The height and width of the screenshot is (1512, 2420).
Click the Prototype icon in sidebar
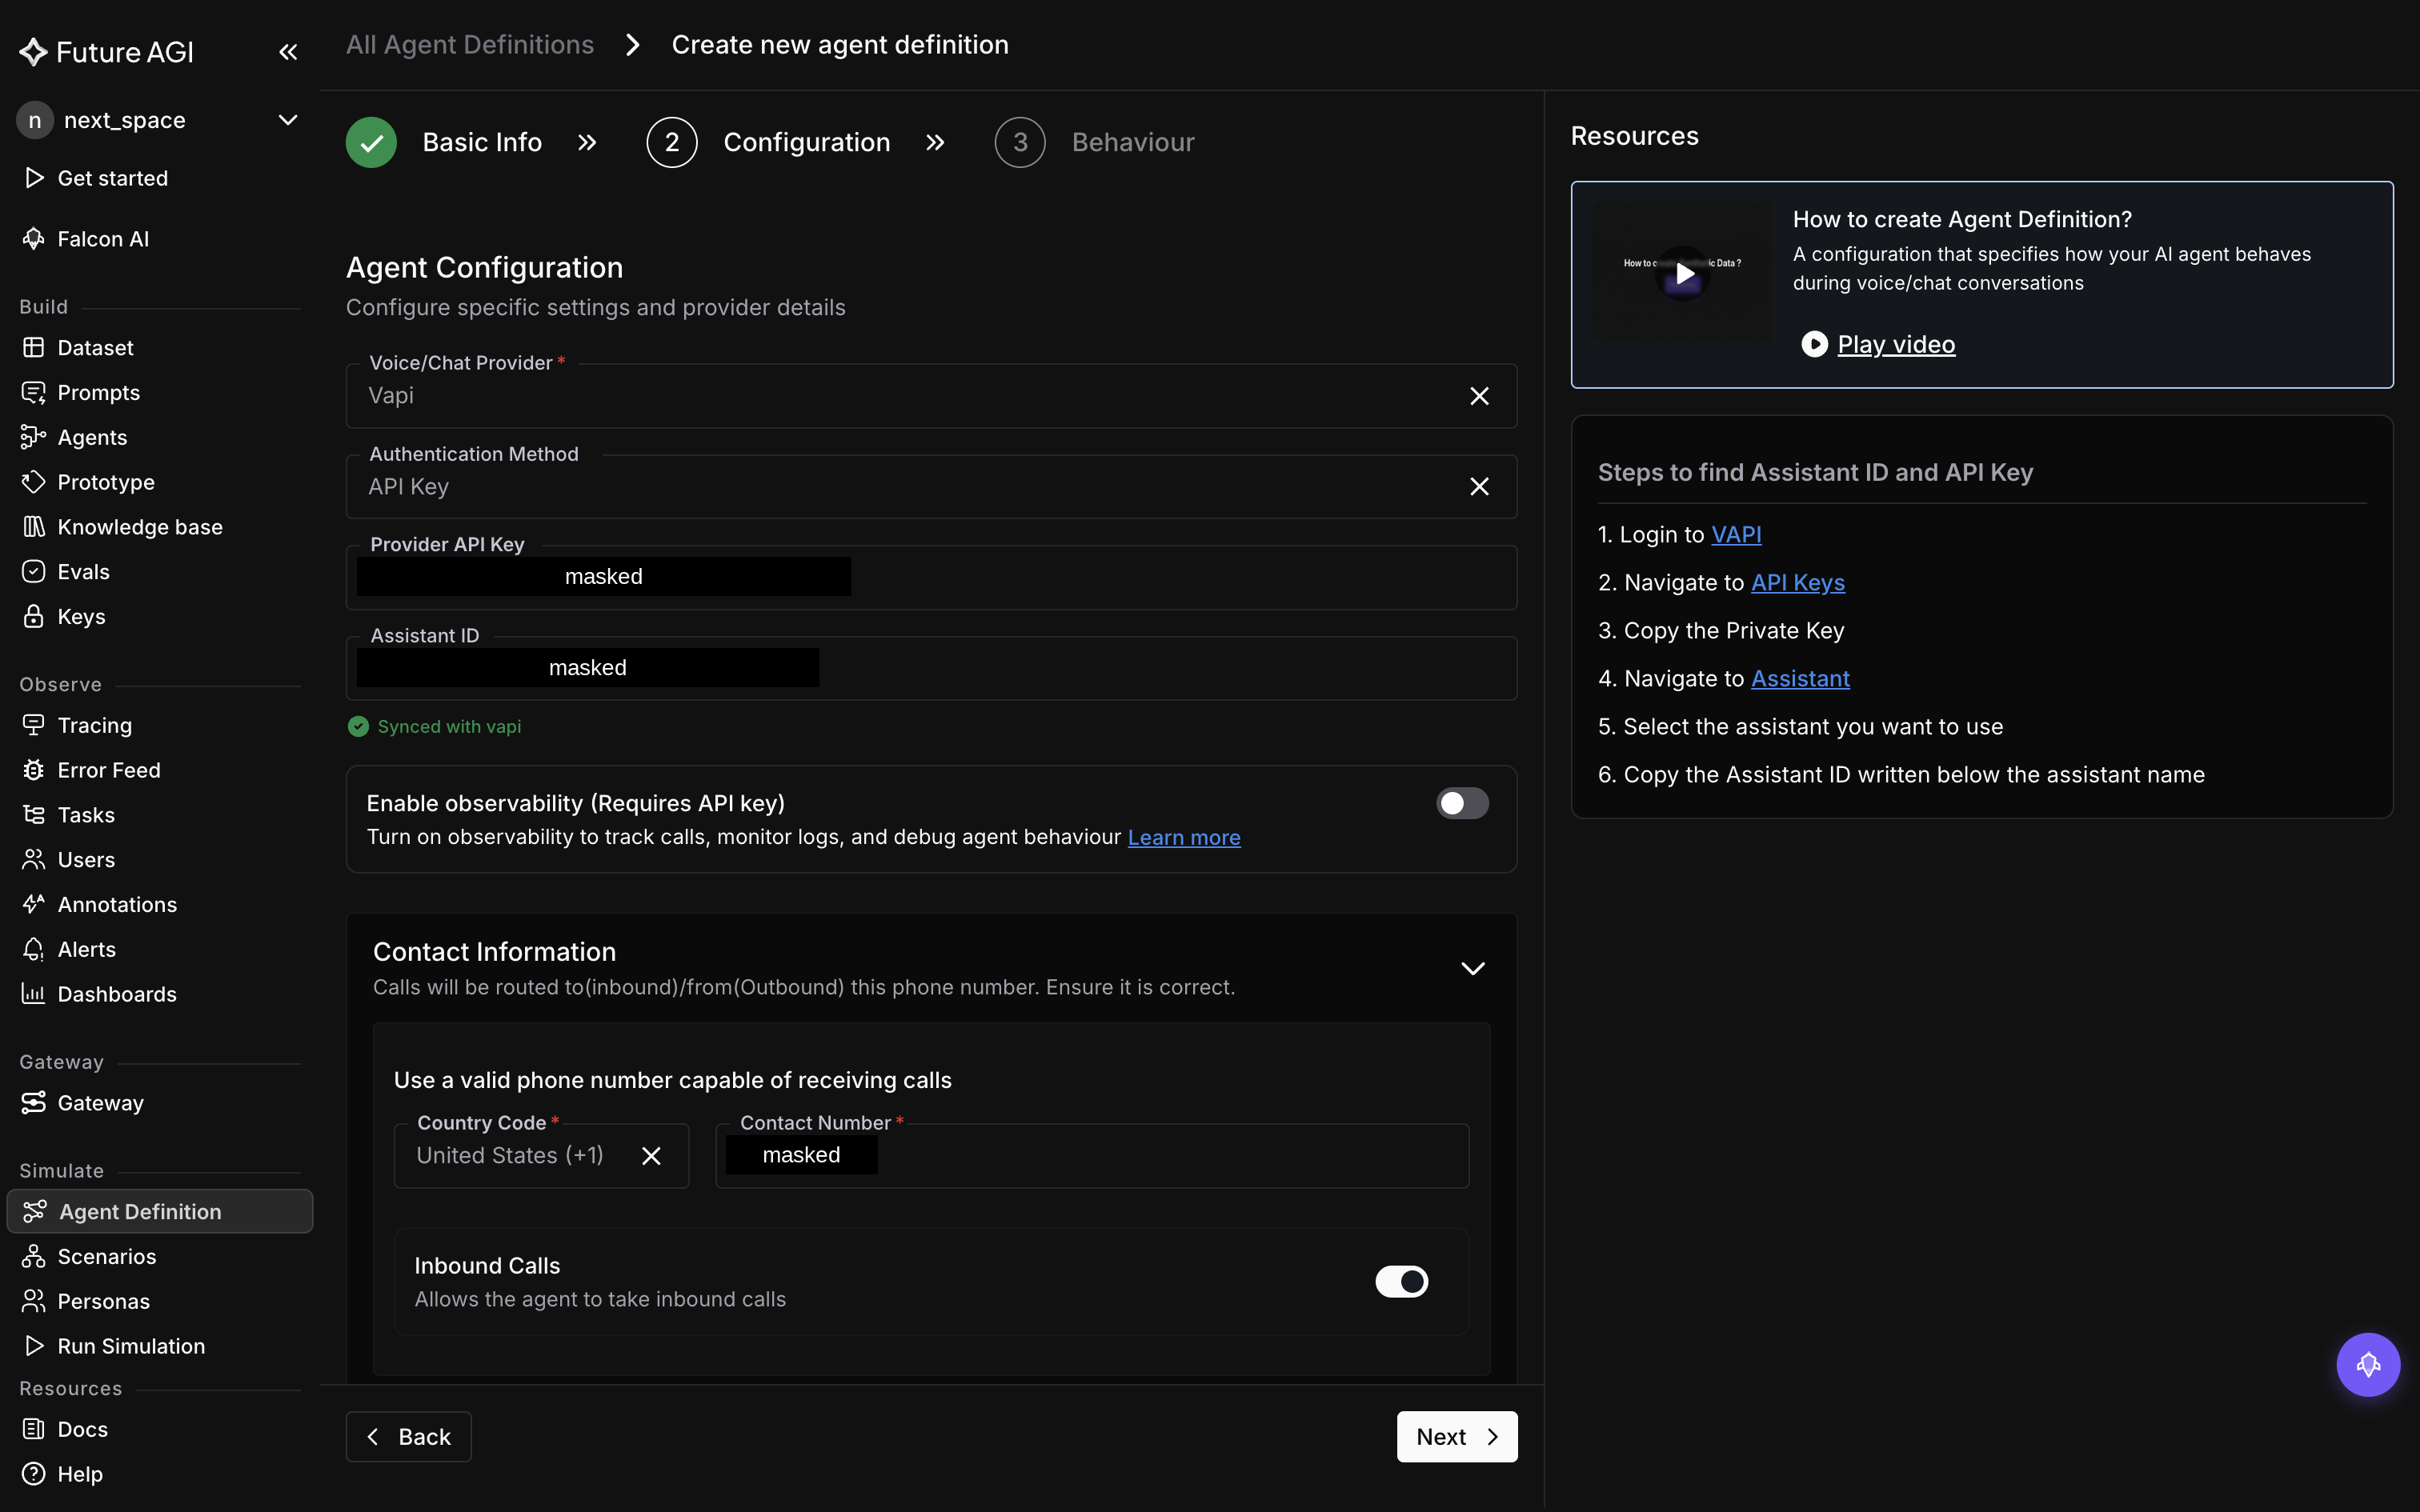34,482
